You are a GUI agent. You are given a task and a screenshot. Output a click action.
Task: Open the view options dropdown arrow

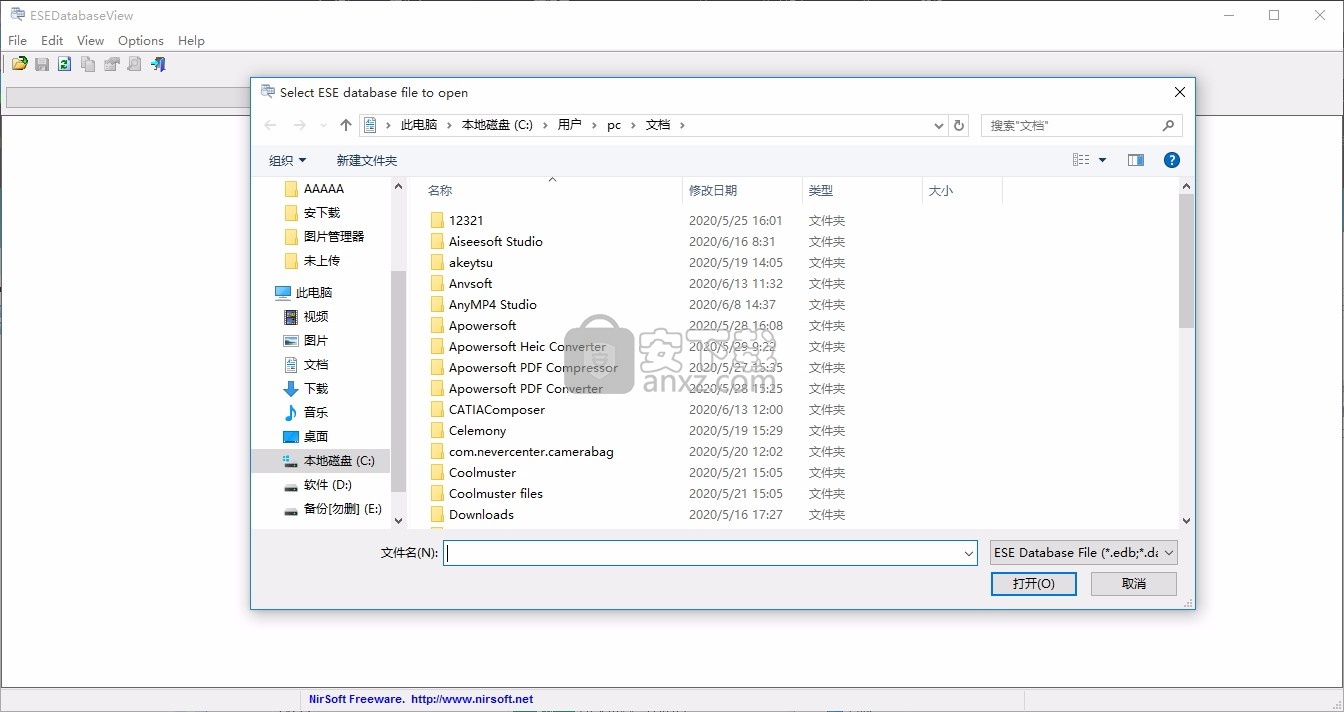click(1103, 160)
